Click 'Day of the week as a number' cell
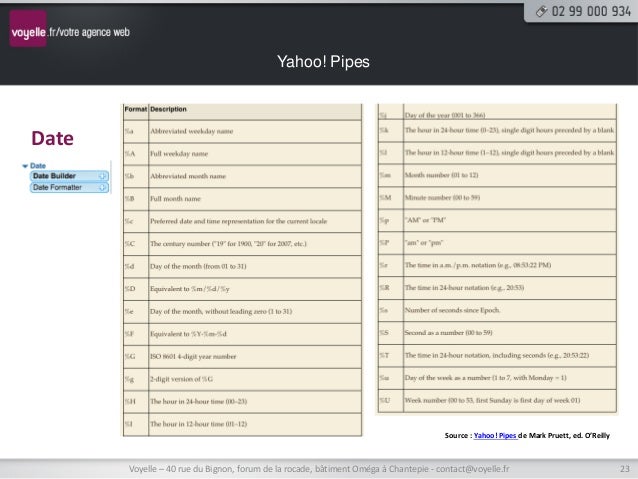638x479 pixels. tap(510, 378)
